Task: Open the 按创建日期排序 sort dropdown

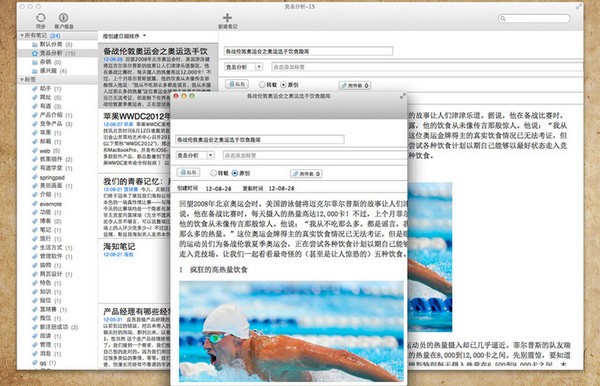Action: (x=124, y=36)
